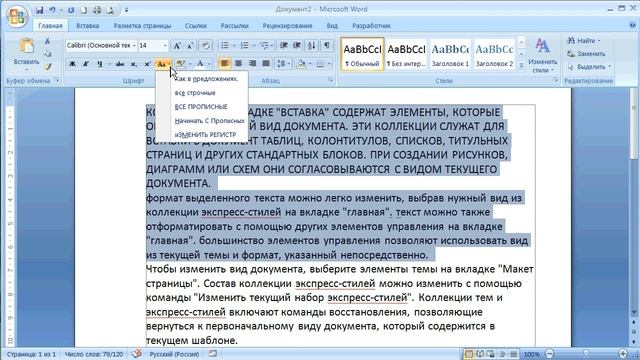640x360 pixels.
Task: Expand the Выделить selection dropdown
Action: coord(610,67)
